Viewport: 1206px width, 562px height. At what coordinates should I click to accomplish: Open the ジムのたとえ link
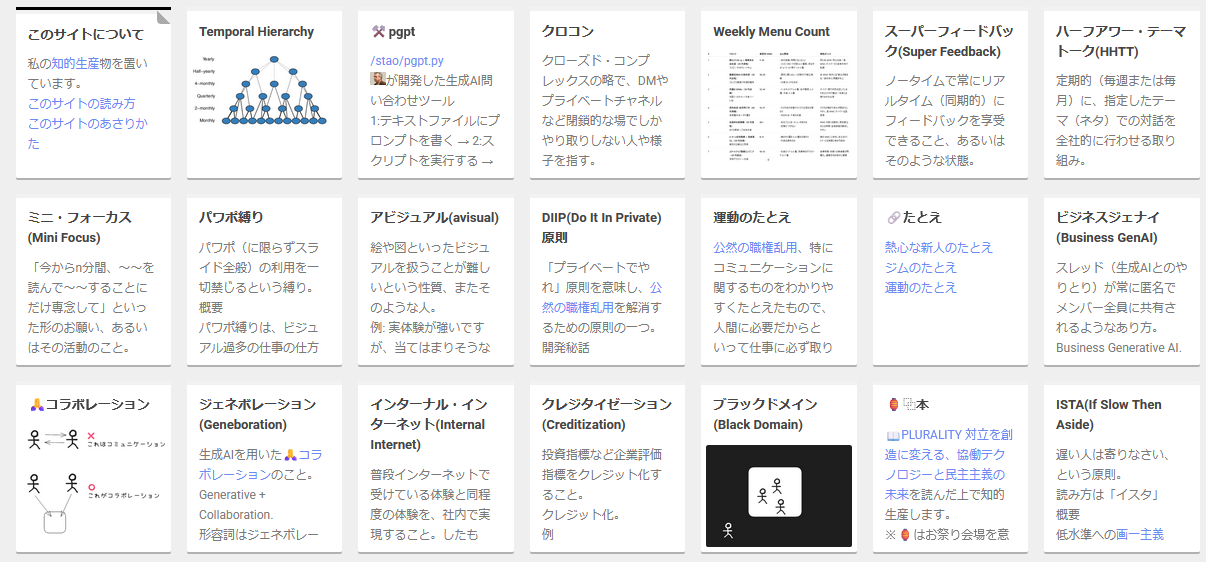(921, 267)
